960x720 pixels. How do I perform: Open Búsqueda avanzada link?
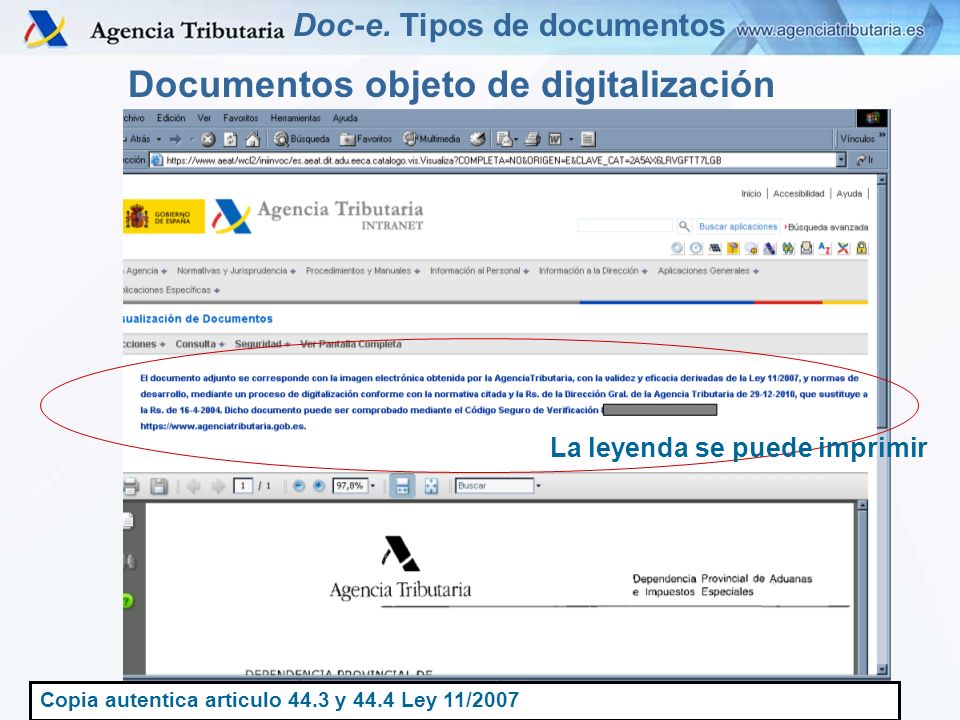[827, 227]
